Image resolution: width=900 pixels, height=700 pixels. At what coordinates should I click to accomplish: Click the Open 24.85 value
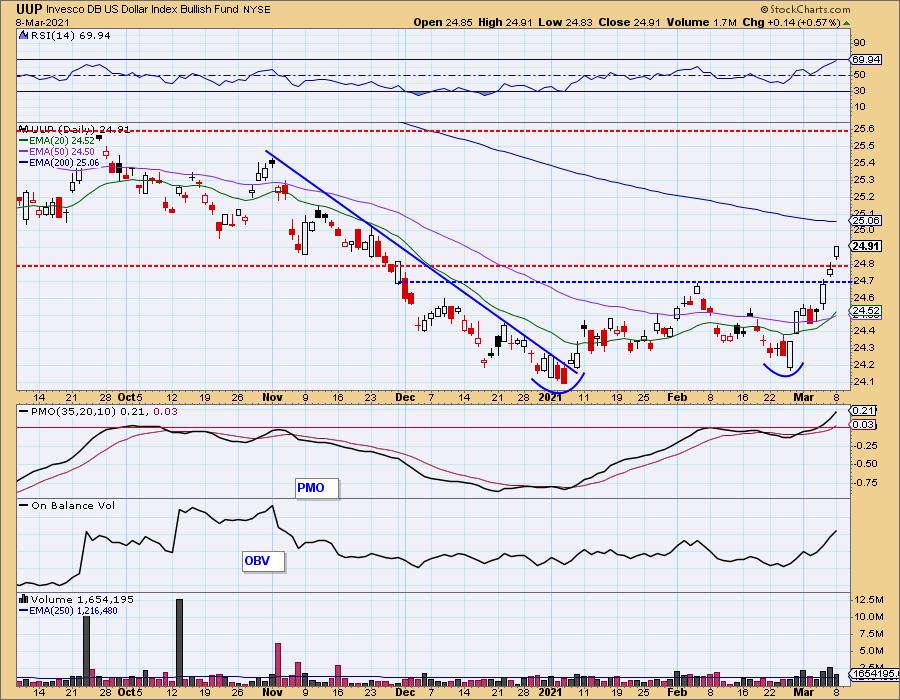click(443, 22)
